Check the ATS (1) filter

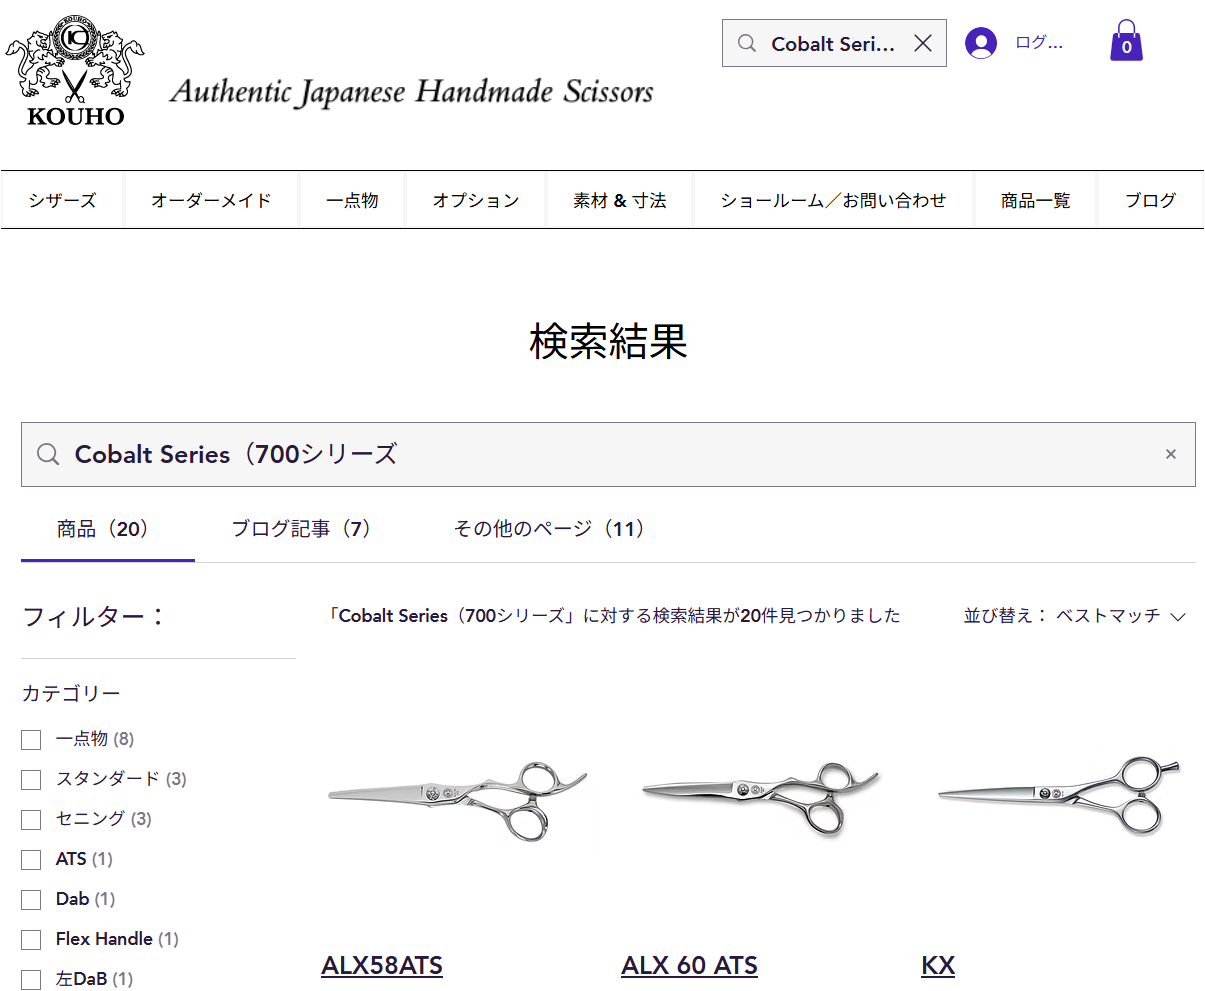pyautogui.click(x=31, y=859)
